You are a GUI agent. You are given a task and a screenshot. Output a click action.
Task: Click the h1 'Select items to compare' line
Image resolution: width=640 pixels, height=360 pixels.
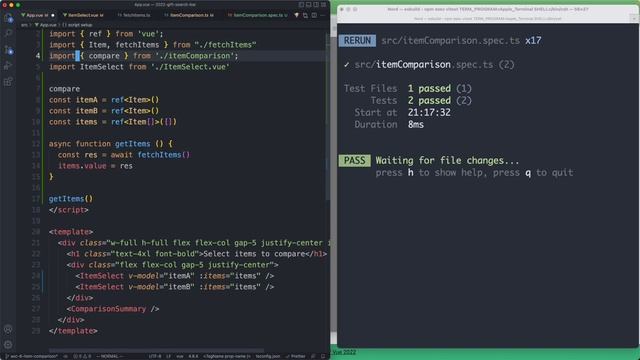pyautogui.click(x=197, y=254)
